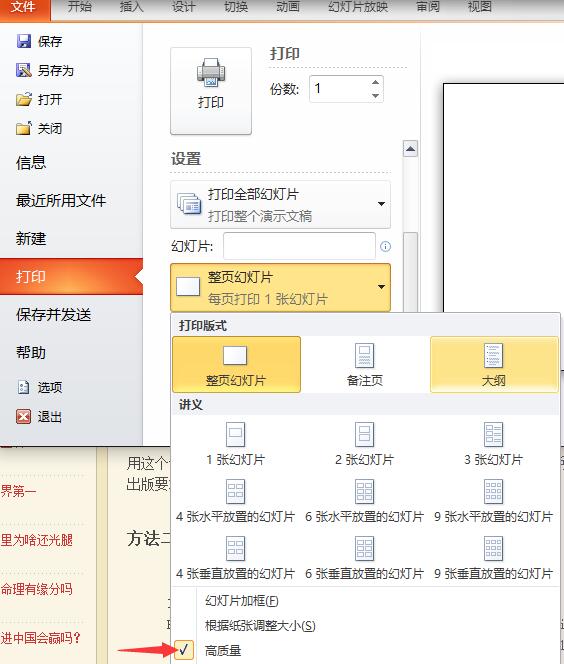Collapse the 整页幻灯片 layout dropdown
The height and width of the screenshot is (664, 564).
pos(280,288)
